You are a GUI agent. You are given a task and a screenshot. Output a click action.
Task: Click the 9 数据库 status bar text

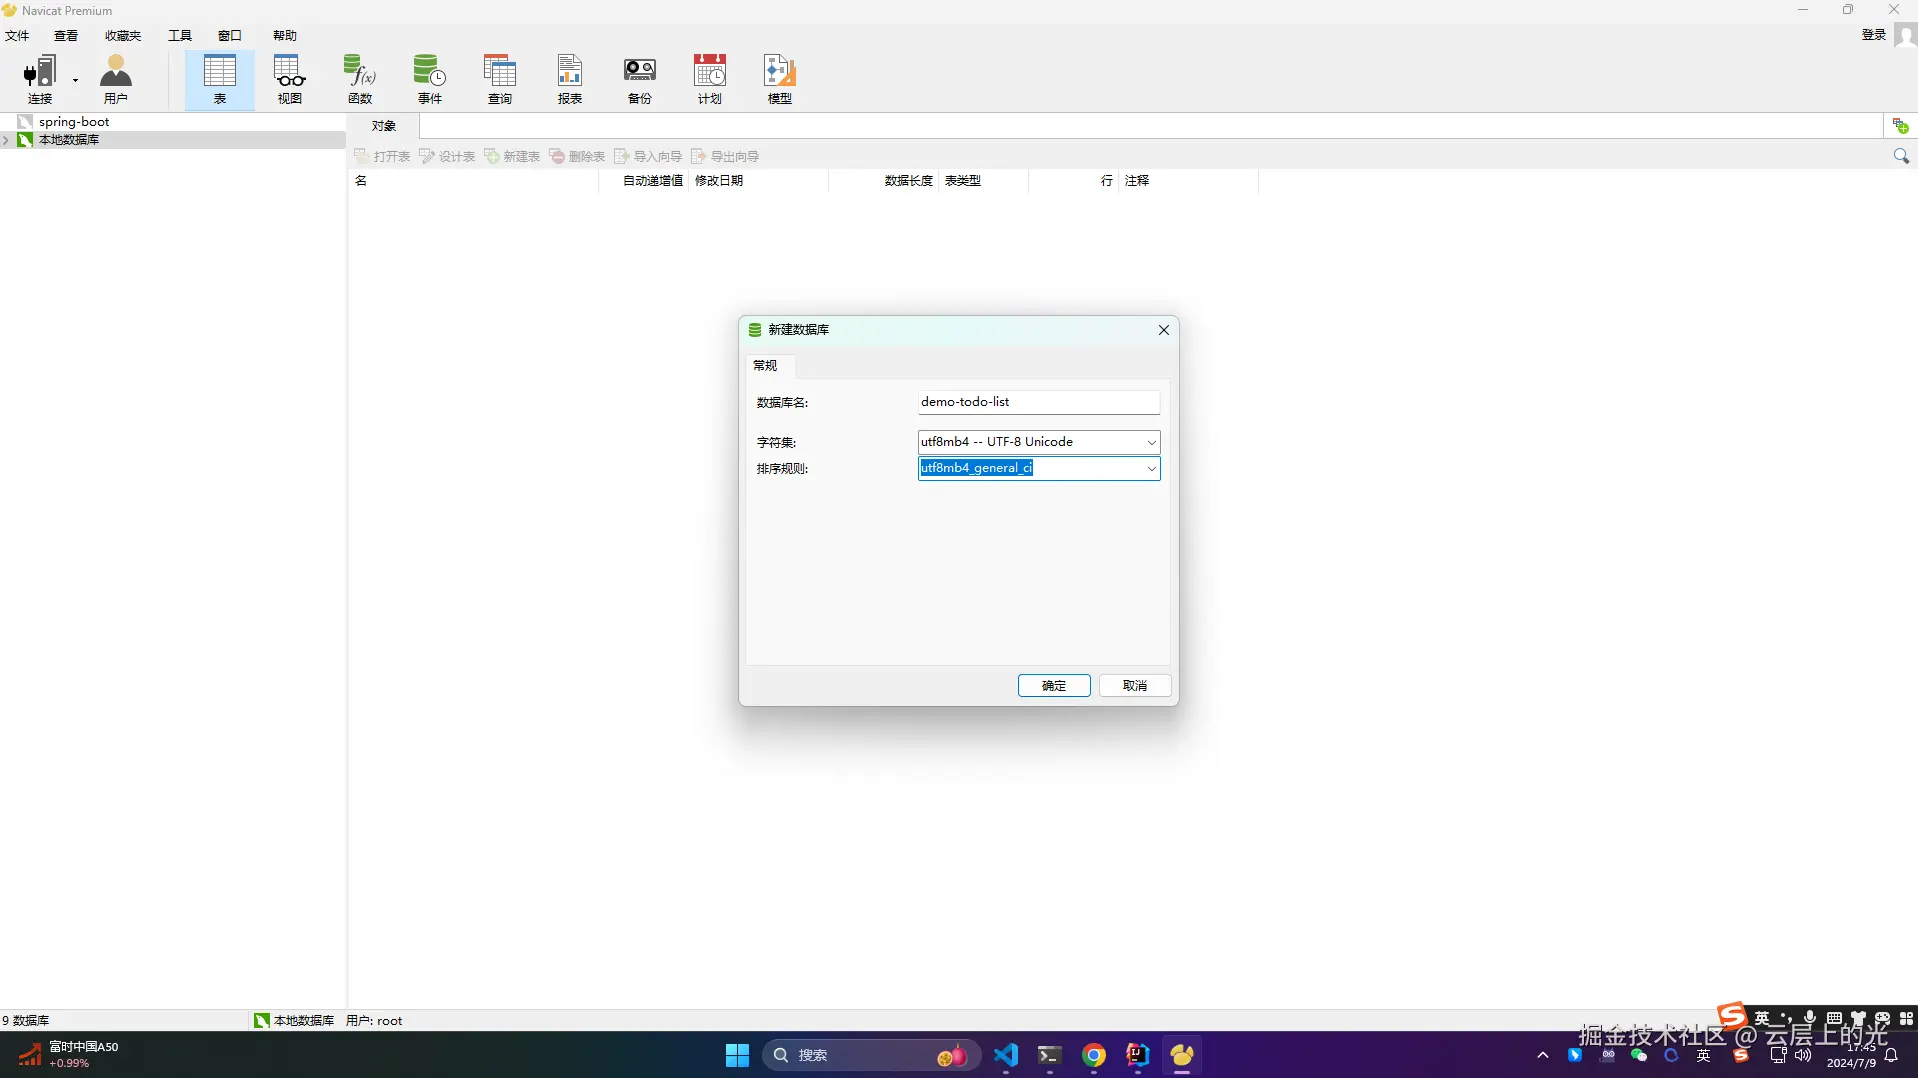pyautogui.click(x=26, y=1021)
